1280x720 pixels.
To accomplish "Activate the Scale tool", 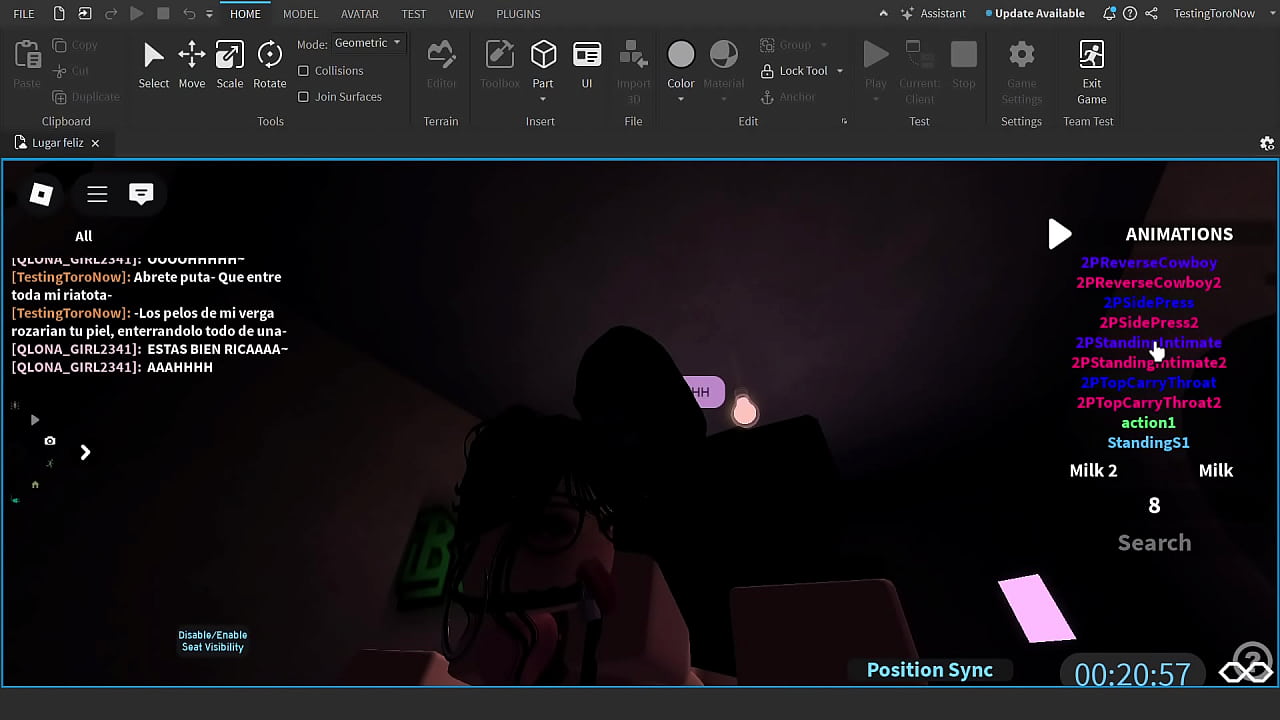I will (230, 64).
